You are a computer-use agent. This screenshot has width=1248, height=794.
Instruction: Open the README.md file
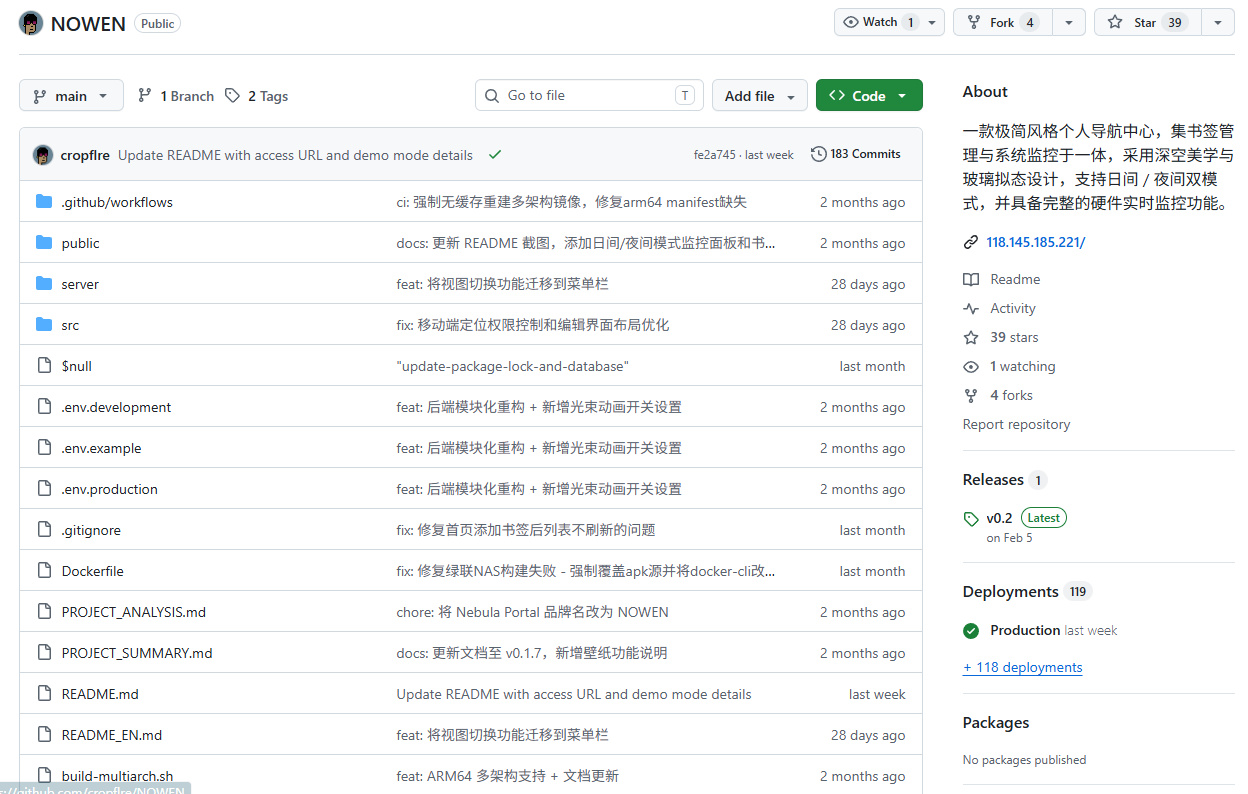100,694
